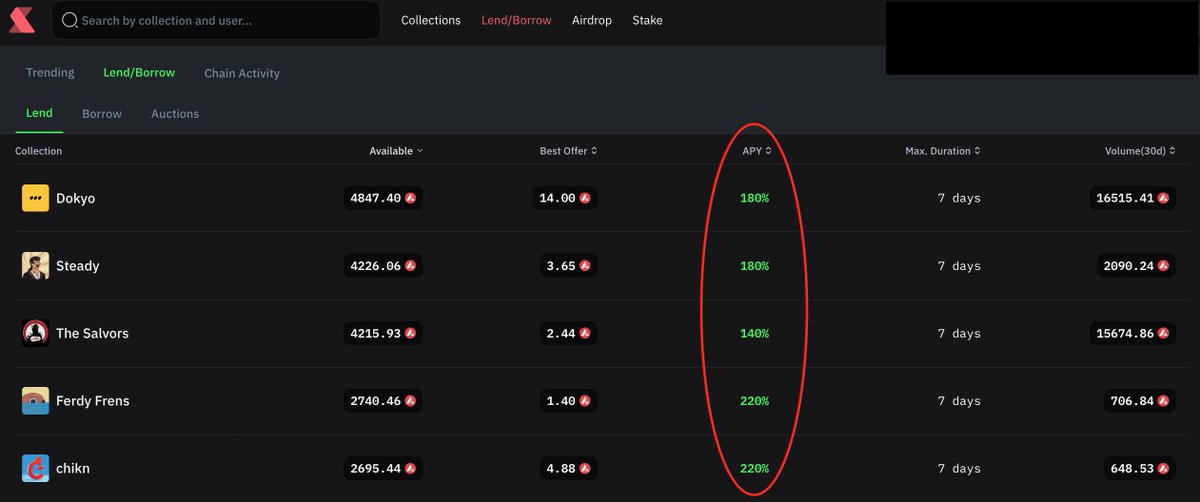Click the Ferdy Frens collection avatar
1200x502 pixels.
point(35,401)
